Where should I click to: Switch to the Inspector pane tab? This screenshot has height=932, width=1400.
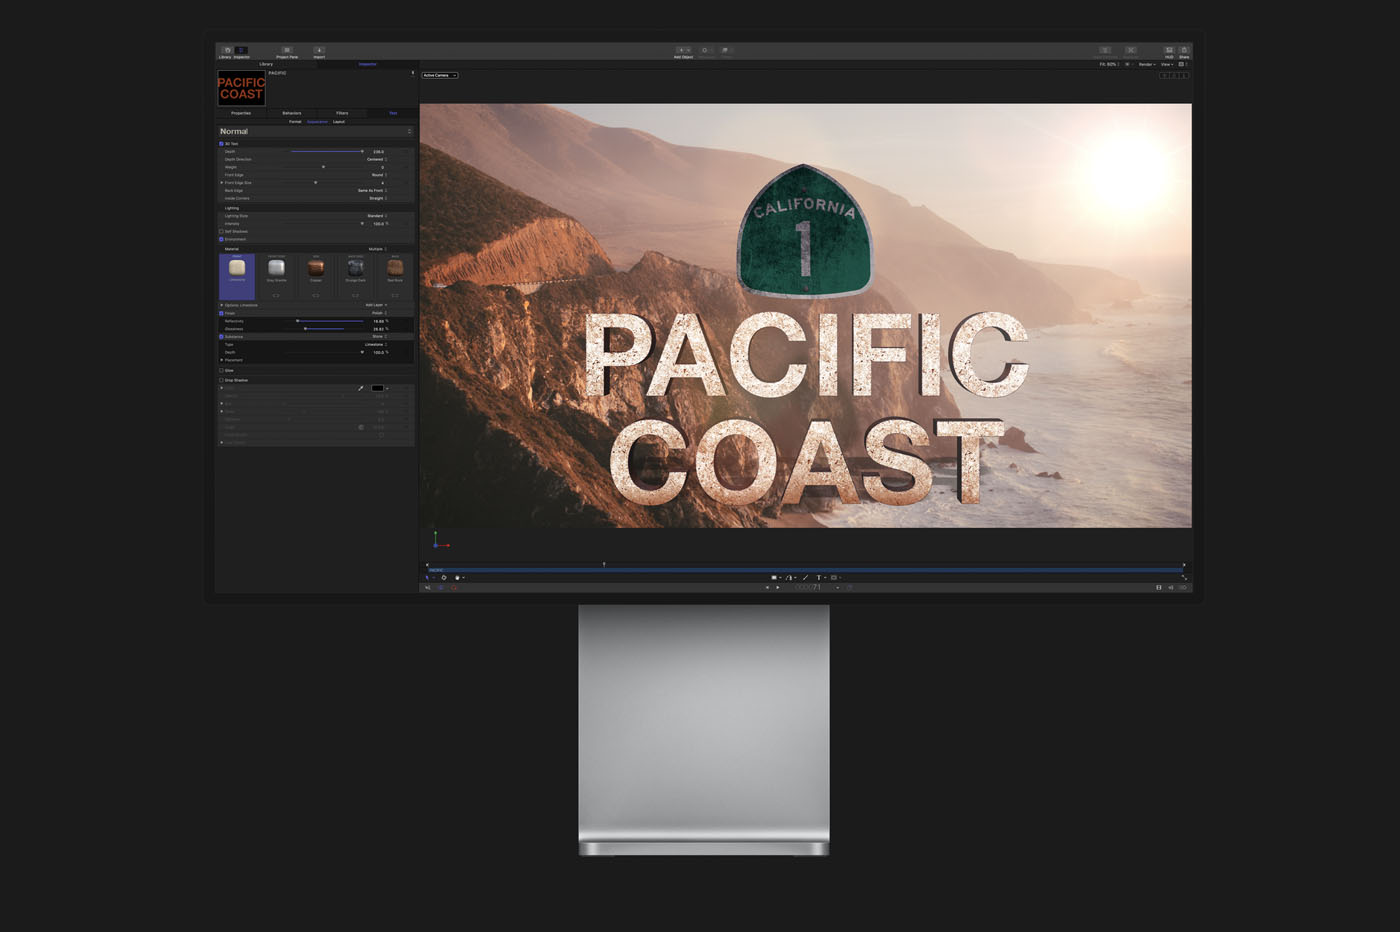368,64
